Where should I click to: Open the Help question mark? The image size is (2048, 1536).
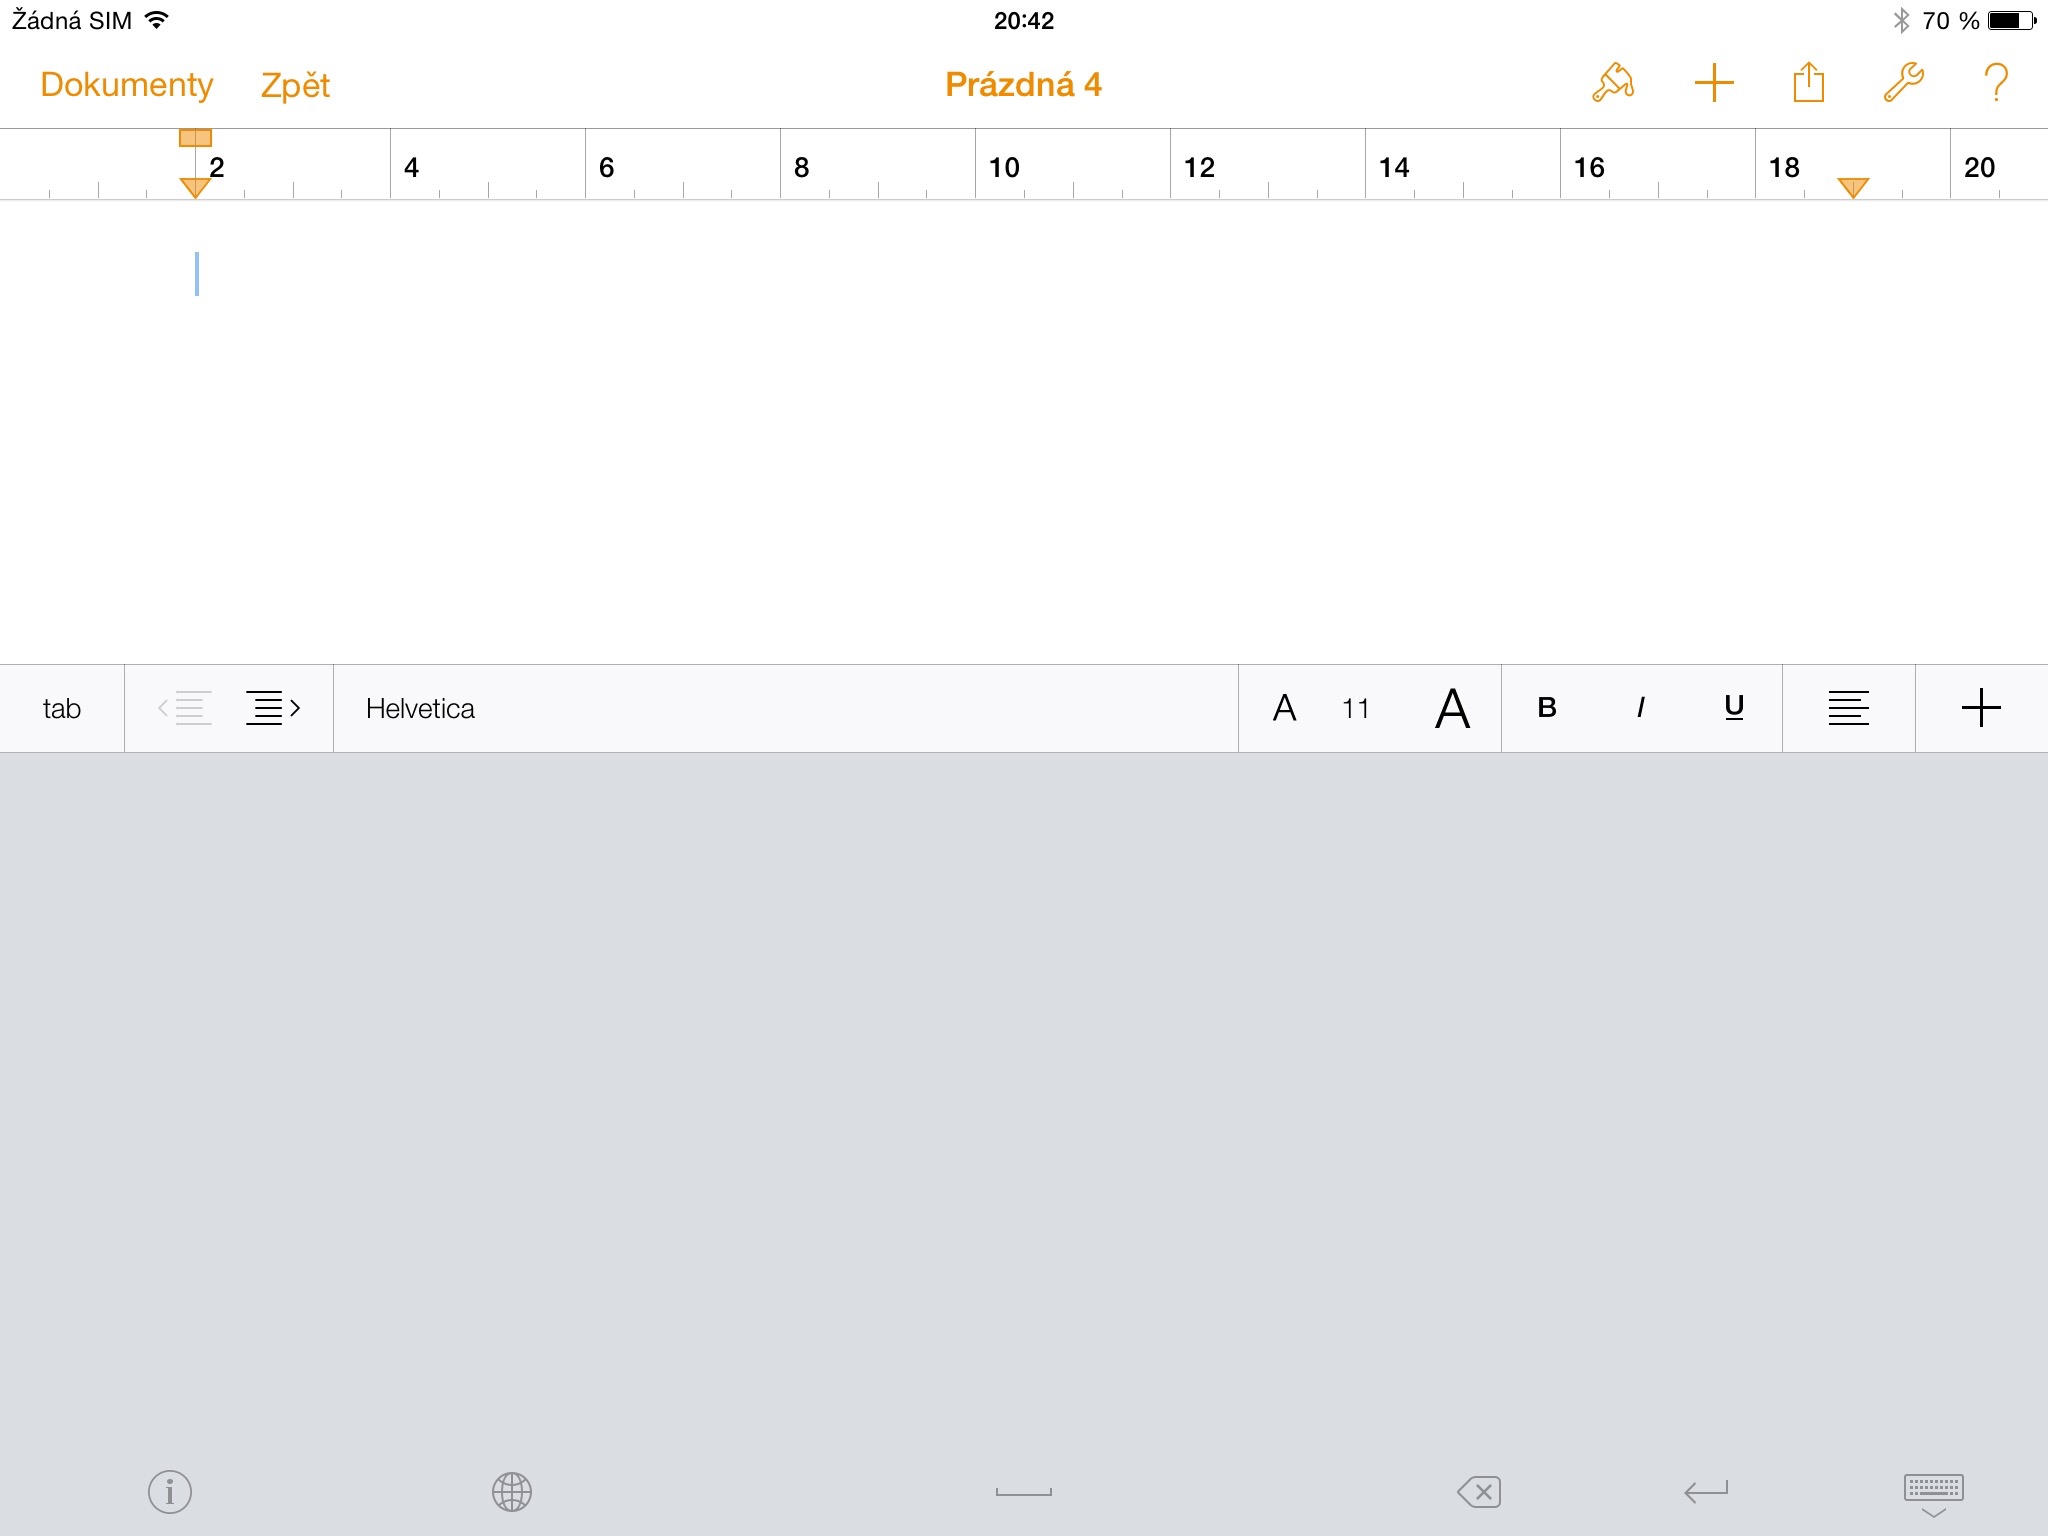1996,84
